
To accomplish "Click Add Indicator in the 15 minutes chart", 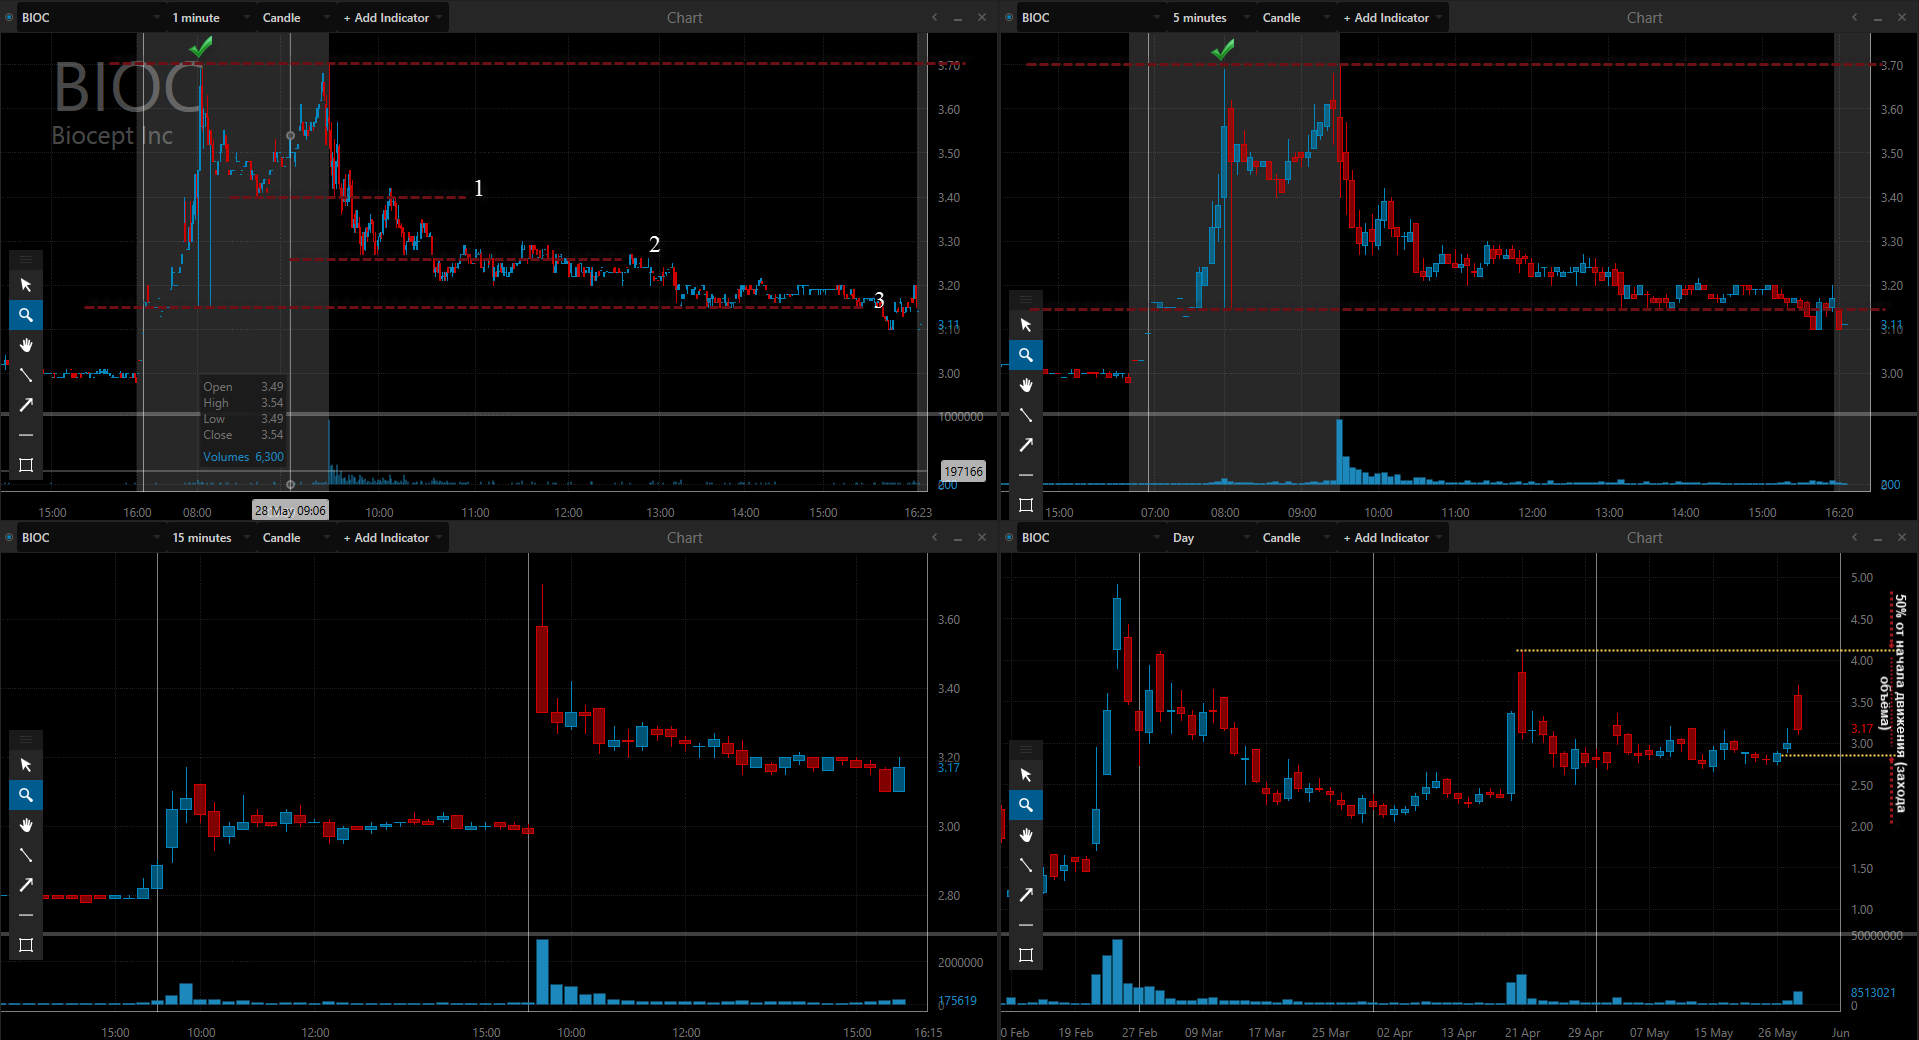I will coord(392,537).
